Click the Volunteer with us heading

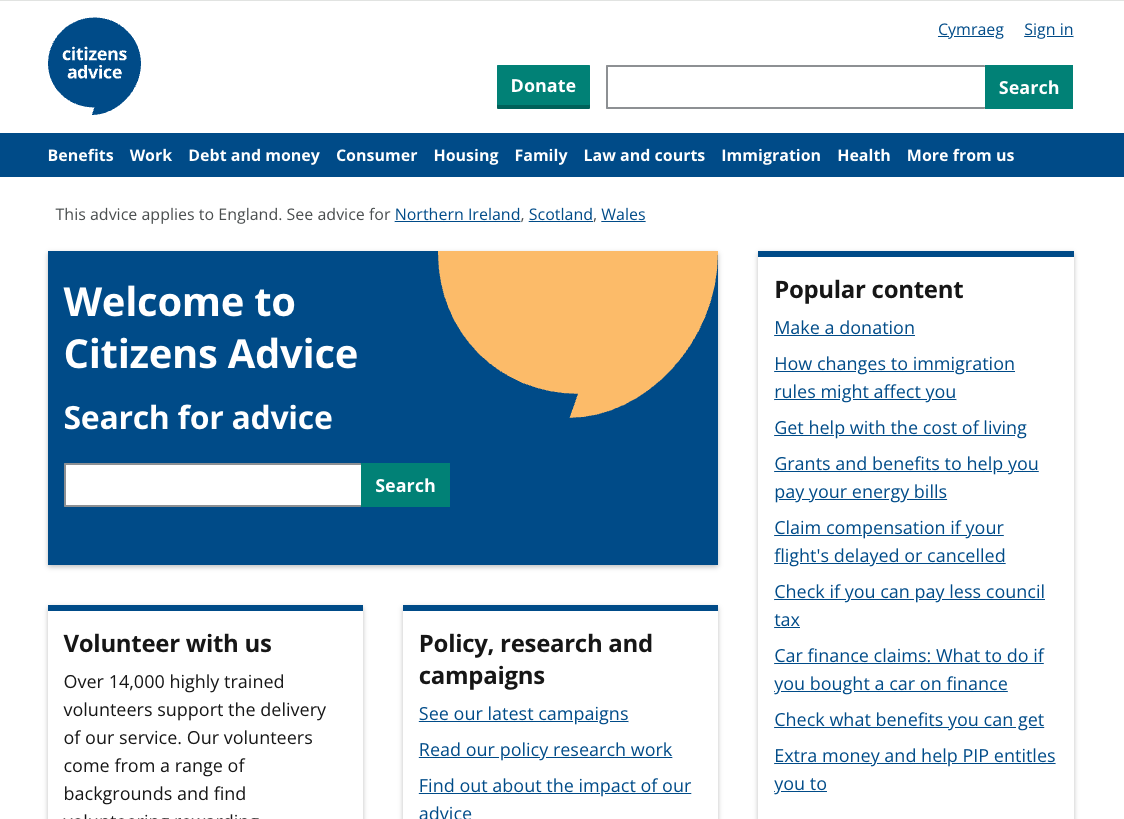(x=168, y=643)
